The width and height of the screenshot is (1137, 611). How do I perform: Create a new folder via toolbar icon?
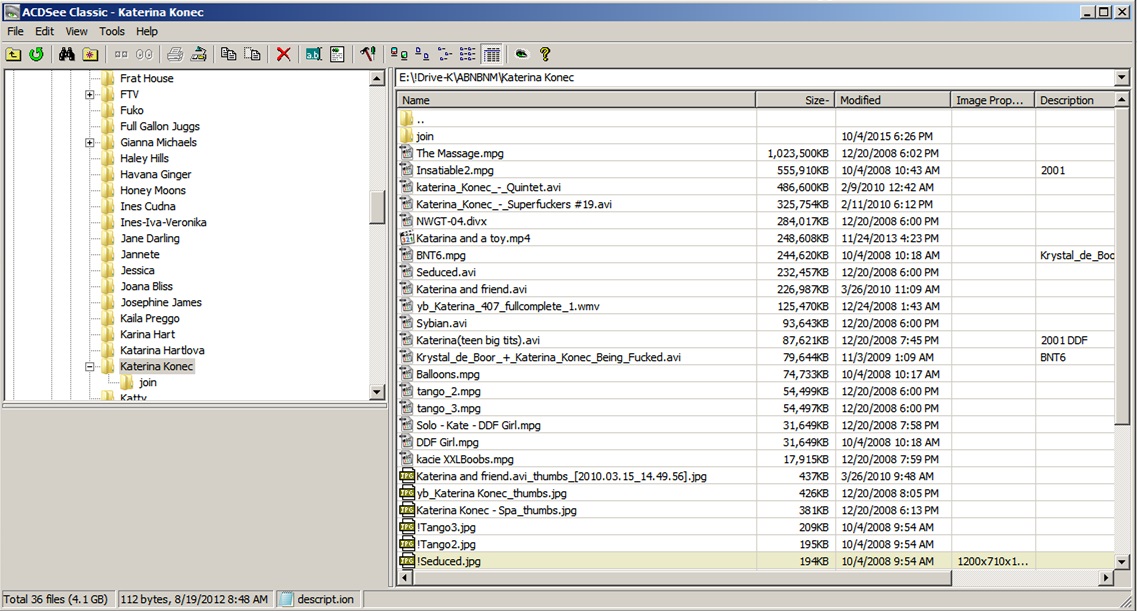coord(90,54)
